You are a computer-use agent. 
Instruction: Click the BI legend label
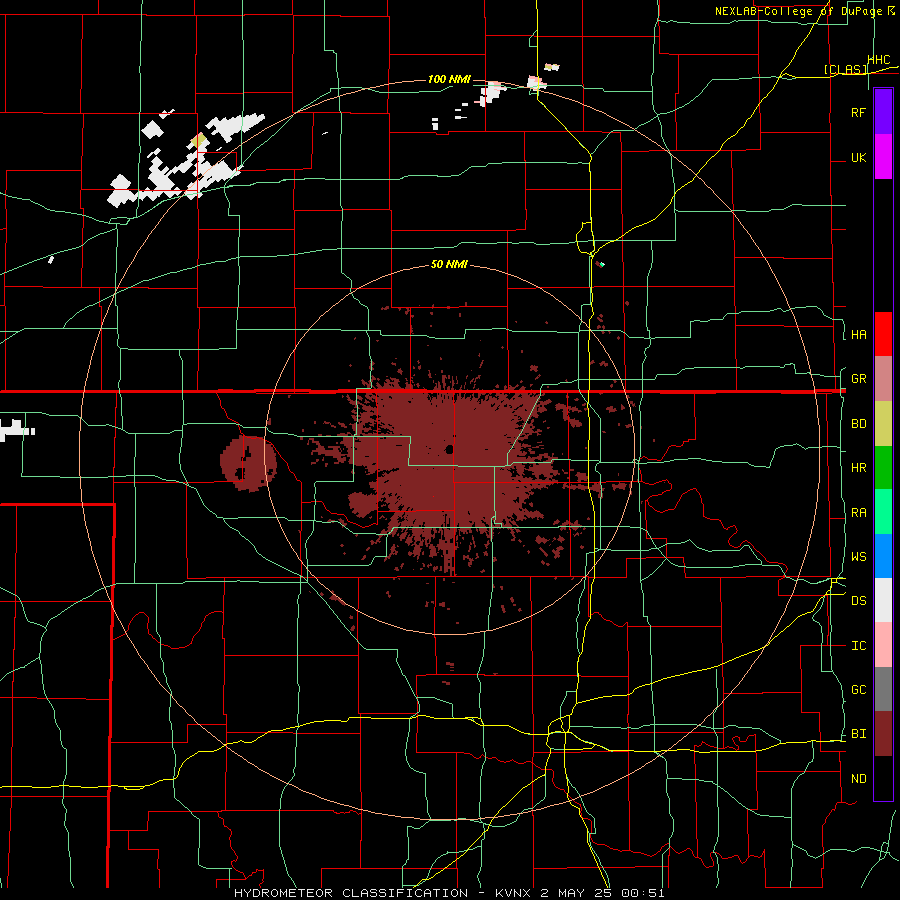pyautogui.click(x=858, y=734)
